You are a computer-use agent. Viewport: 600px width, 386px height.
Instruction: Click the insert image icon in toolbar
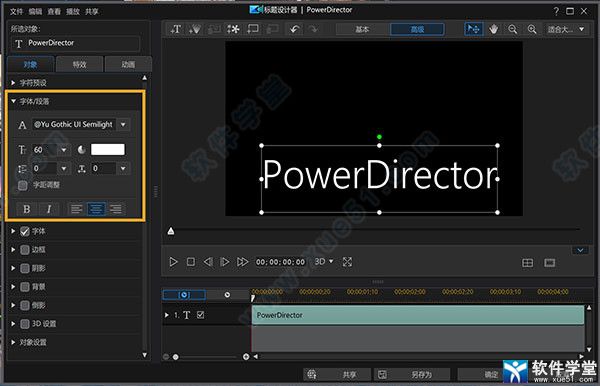click(214, 29)
